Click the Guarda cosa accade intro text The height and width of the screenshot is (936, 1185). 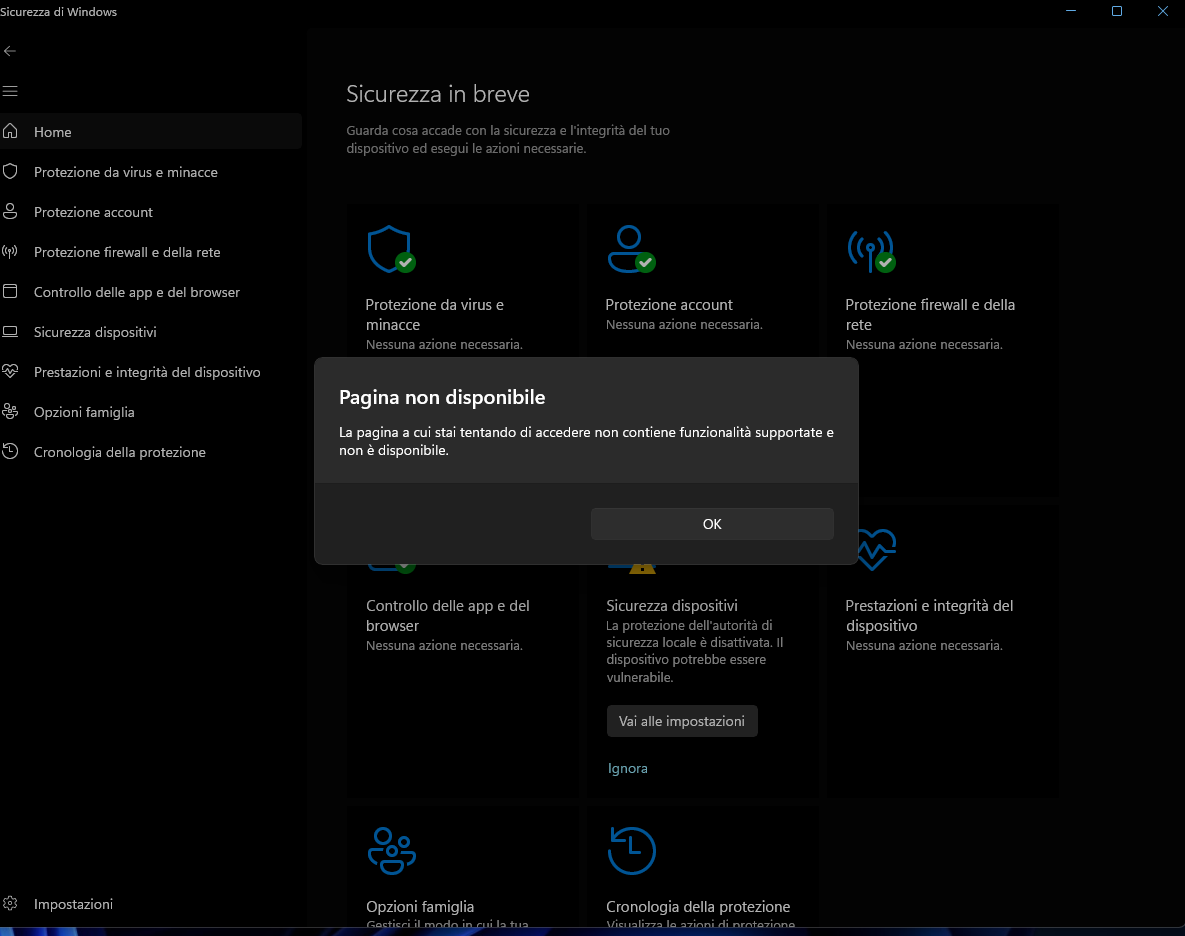click(x=508, y=140)
